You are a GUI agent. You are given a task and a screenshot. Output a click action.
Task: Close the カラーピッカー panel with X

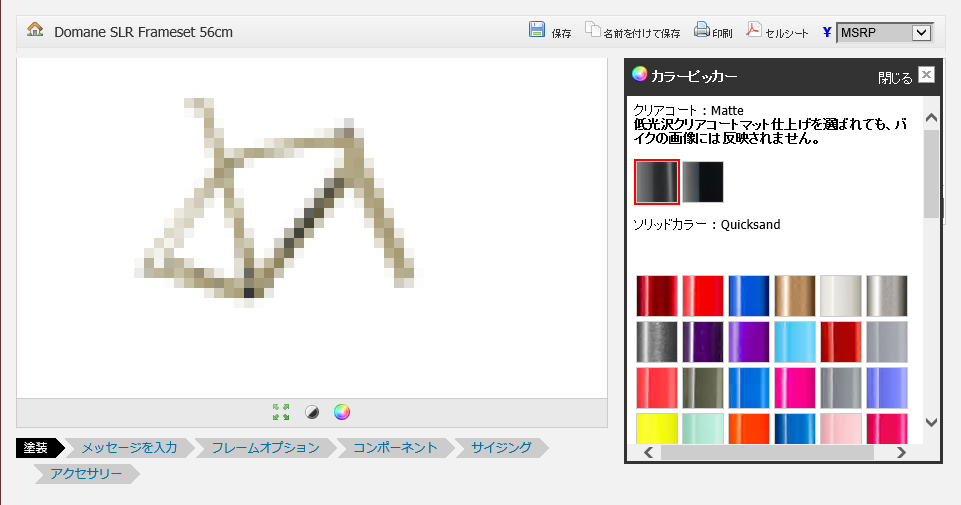[x=926, y=75]
